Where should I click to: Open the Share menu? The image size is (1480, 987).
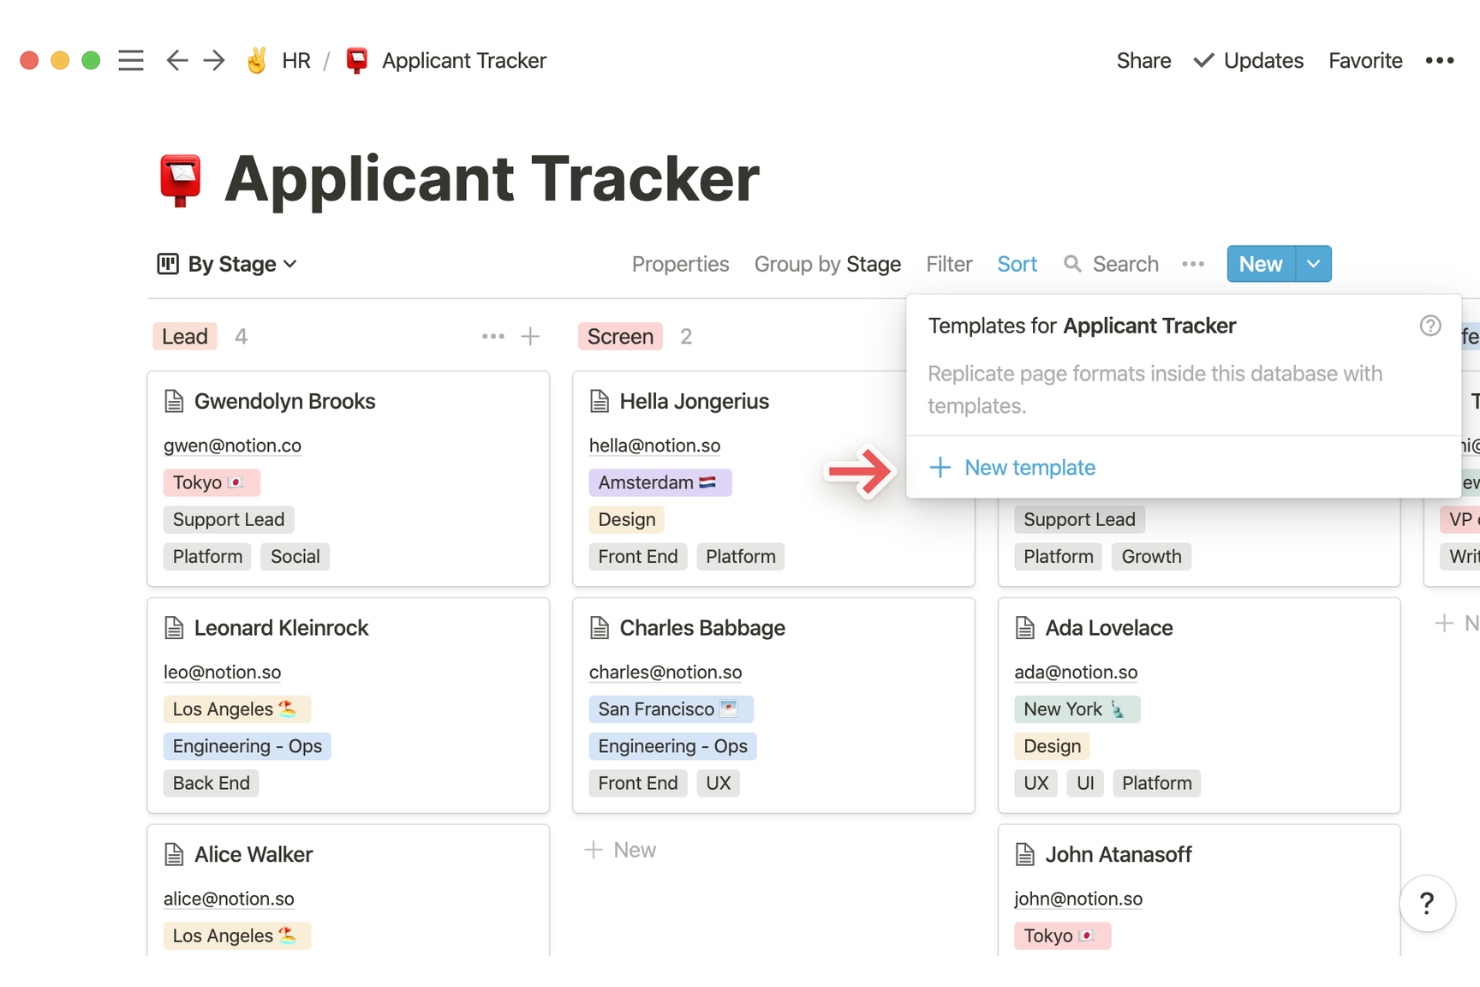pyautogui.click(x=1143, y=60)
